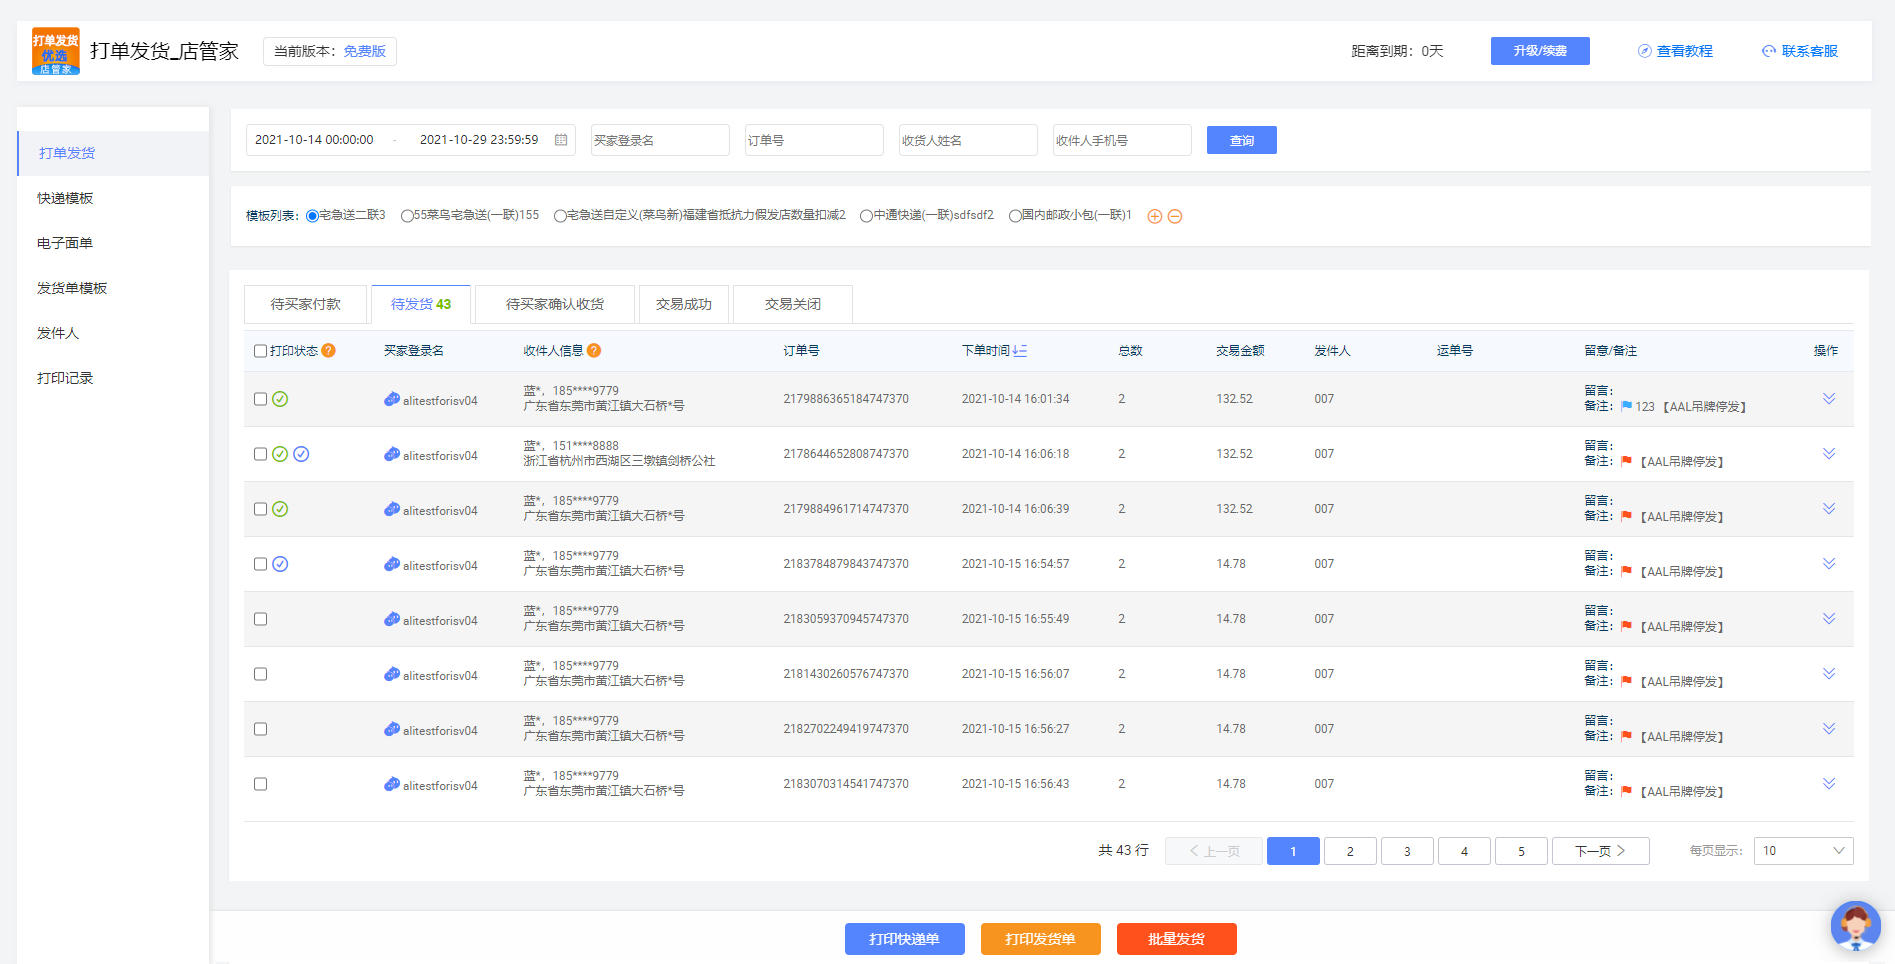Expand actions for 16:56:43 order row
Image resolution: width=1895 pixels, height=964 pixels.
1829,784
